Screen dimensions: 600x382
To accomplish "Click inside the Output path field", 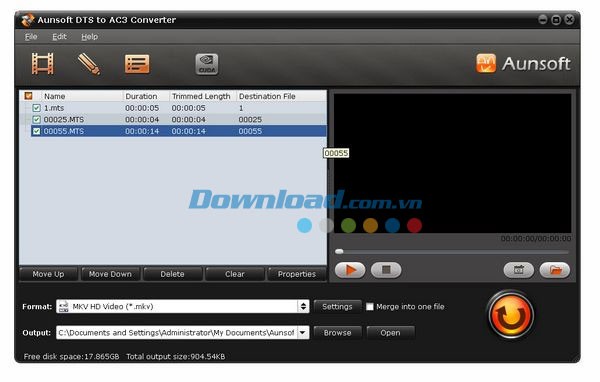I will coord(177,333).
